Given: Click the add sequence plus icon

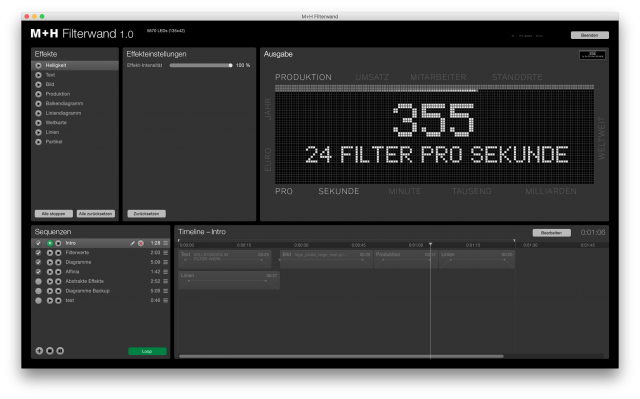Looking at the screenshot, I should [x=39, y=351].
